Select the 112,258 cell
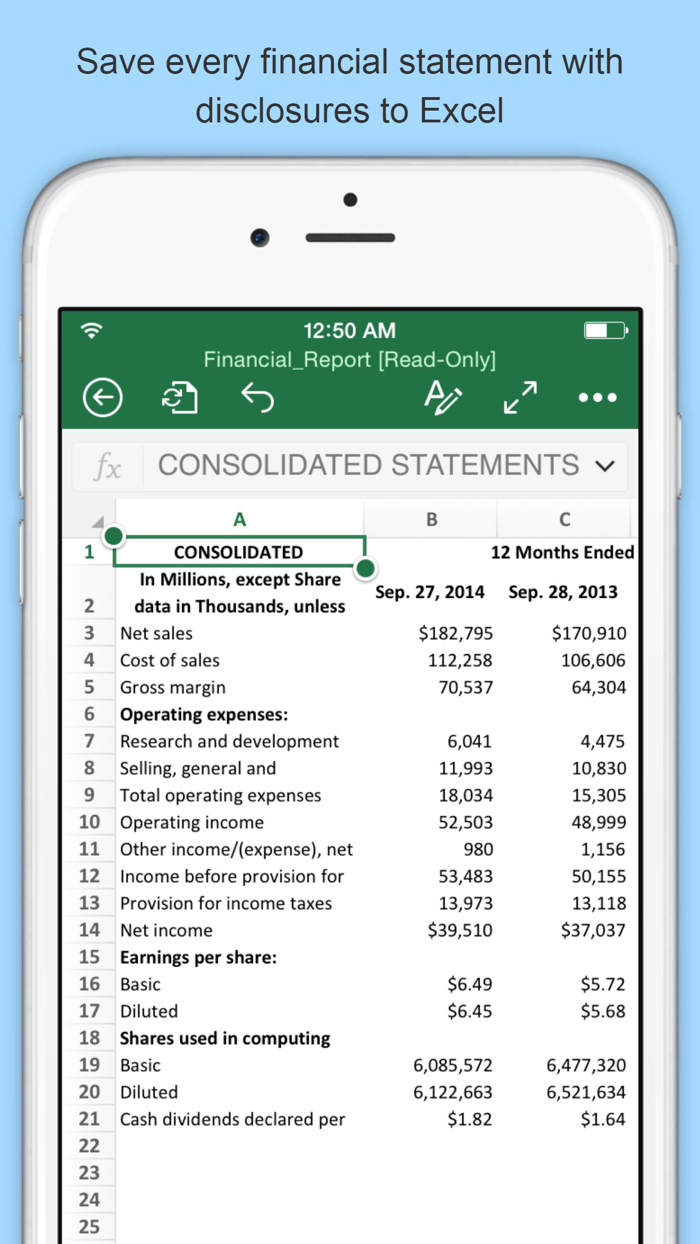The width and height of the screenshot is (700, 1244). click(x=460, y=660)
